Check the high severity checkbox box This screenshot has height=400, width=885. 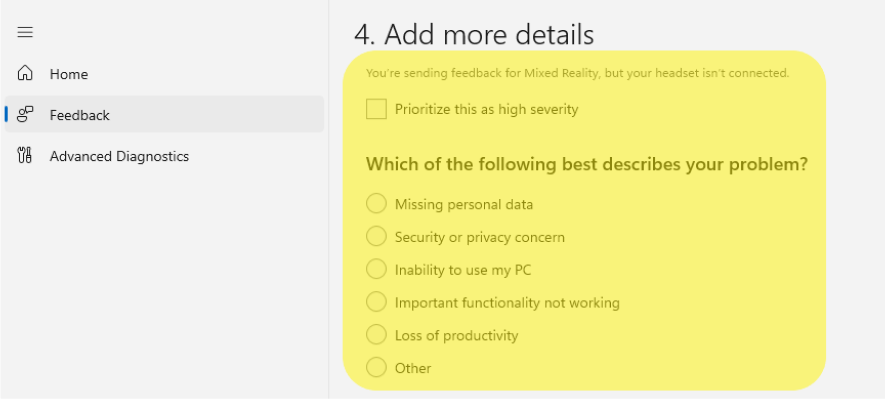[376, 109]
